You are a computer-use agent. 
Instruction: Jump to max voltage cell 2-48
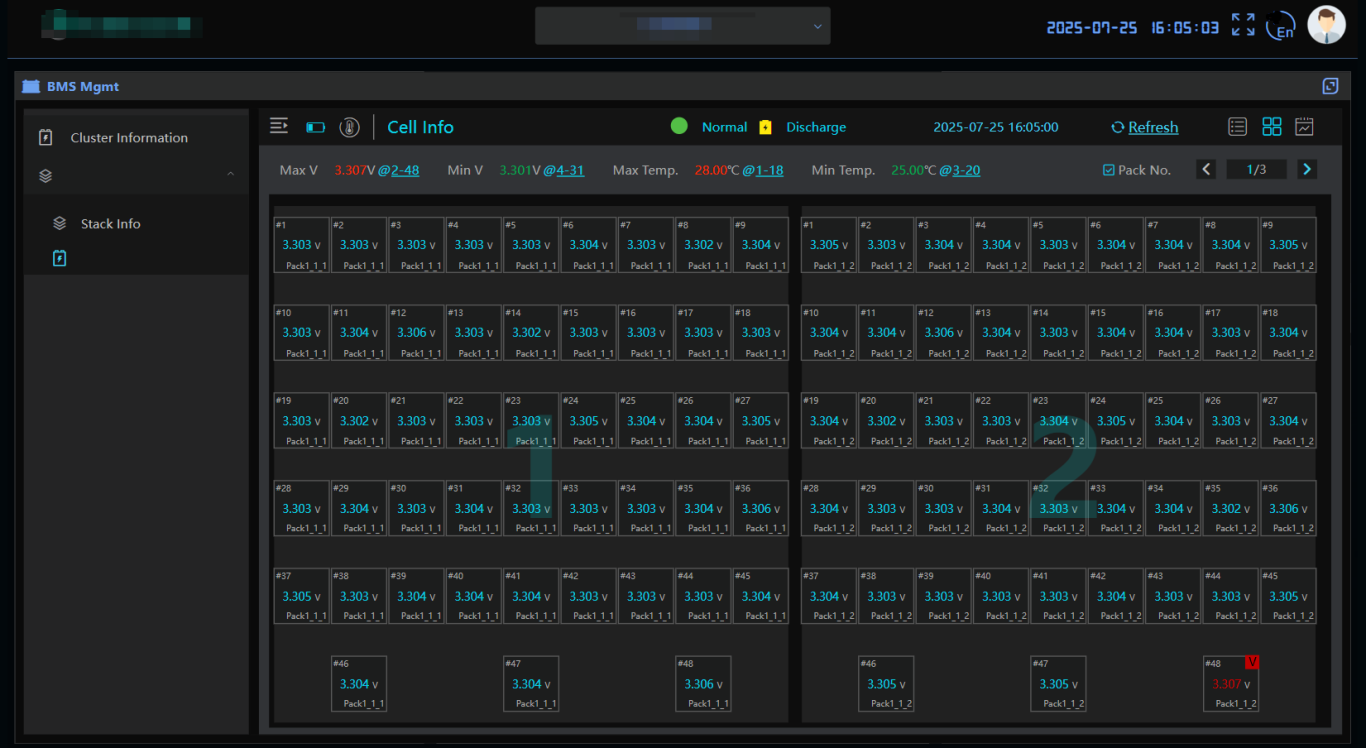point(404,170)
